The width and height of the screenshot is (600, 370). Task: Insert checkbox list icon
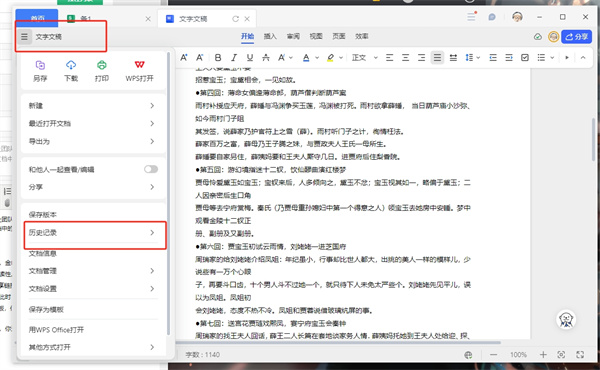525,57
